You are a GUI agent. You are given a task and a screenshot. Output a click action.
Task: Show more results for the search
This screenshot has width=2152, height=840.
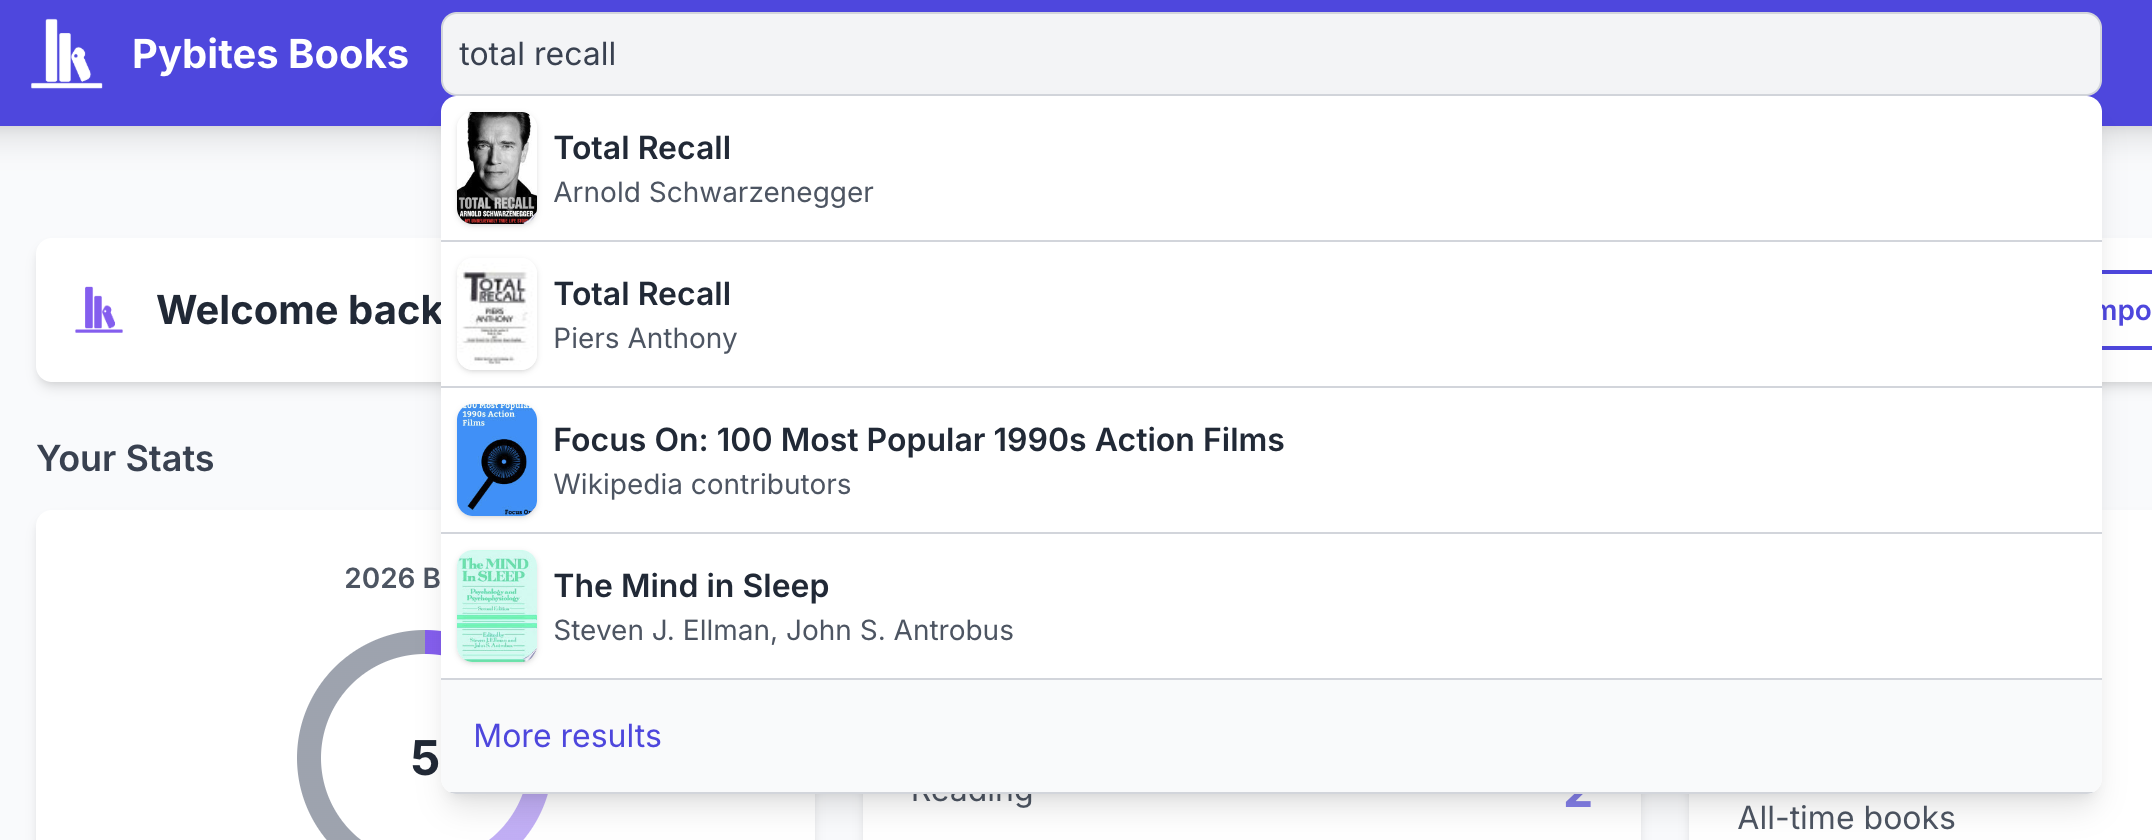[x=567, y=736]
